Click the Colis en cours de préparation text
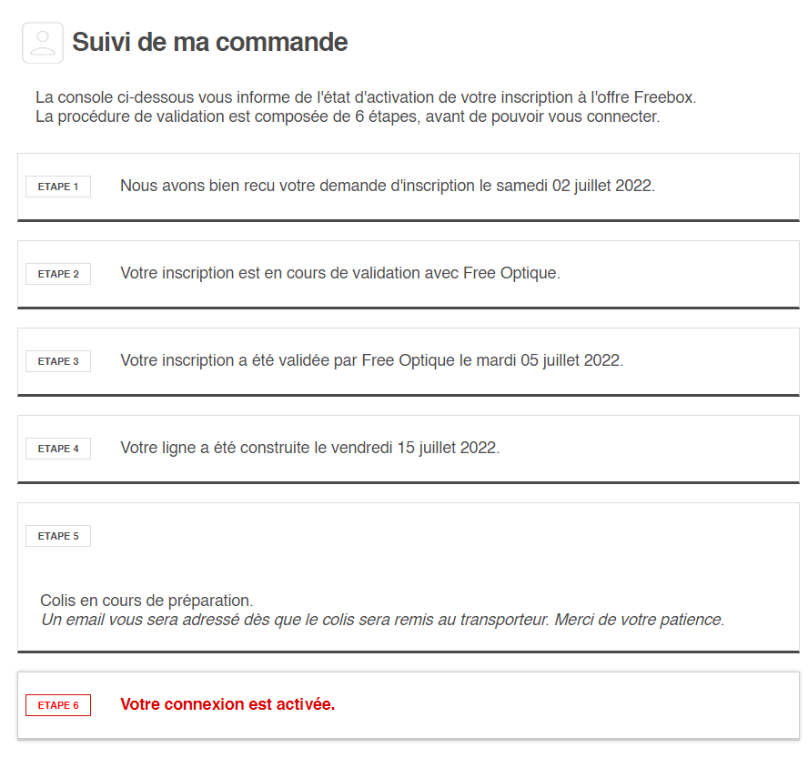Screen dimensions: 808x768 [146, 600]
